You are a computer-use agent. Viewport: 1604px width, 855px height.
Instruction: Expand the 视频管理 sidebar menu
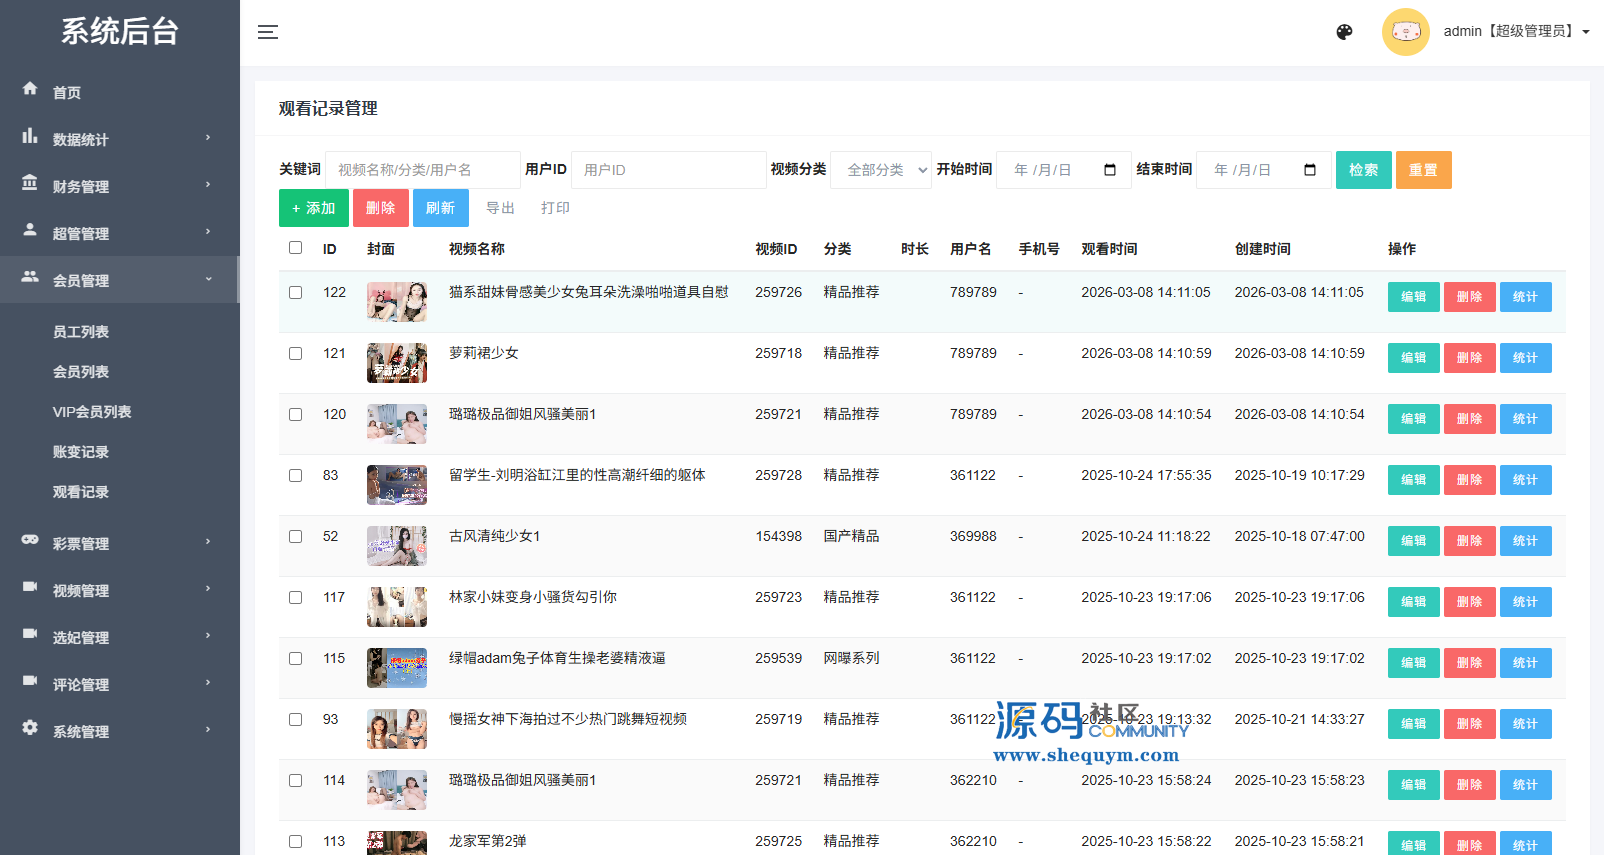[x=118, y=590]
